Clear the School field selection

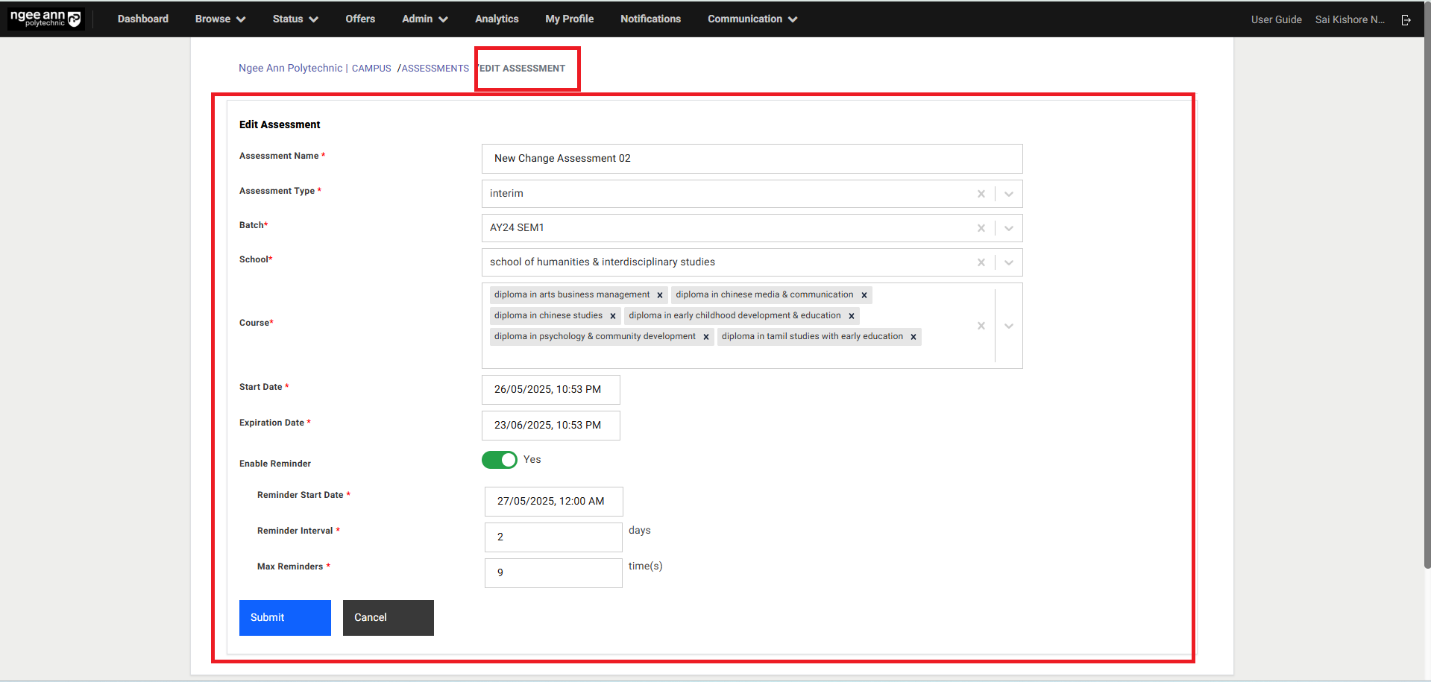981,263
